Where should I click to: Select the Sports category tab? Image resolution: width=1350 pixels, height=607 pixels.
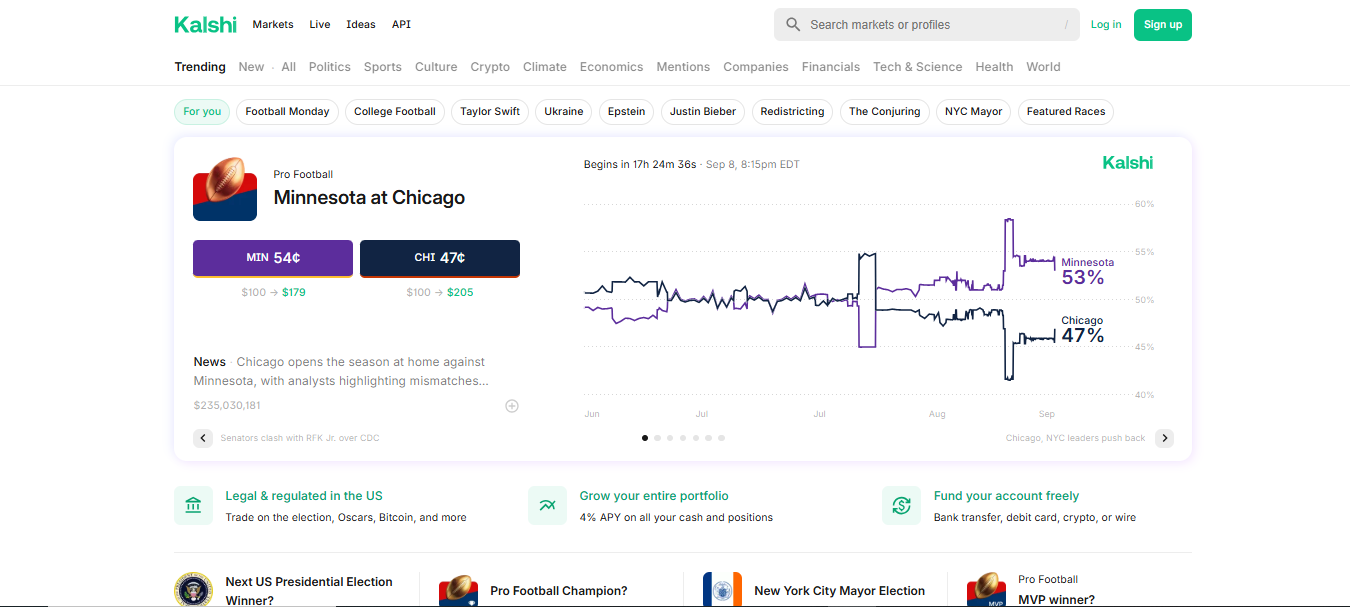[382, 67]
